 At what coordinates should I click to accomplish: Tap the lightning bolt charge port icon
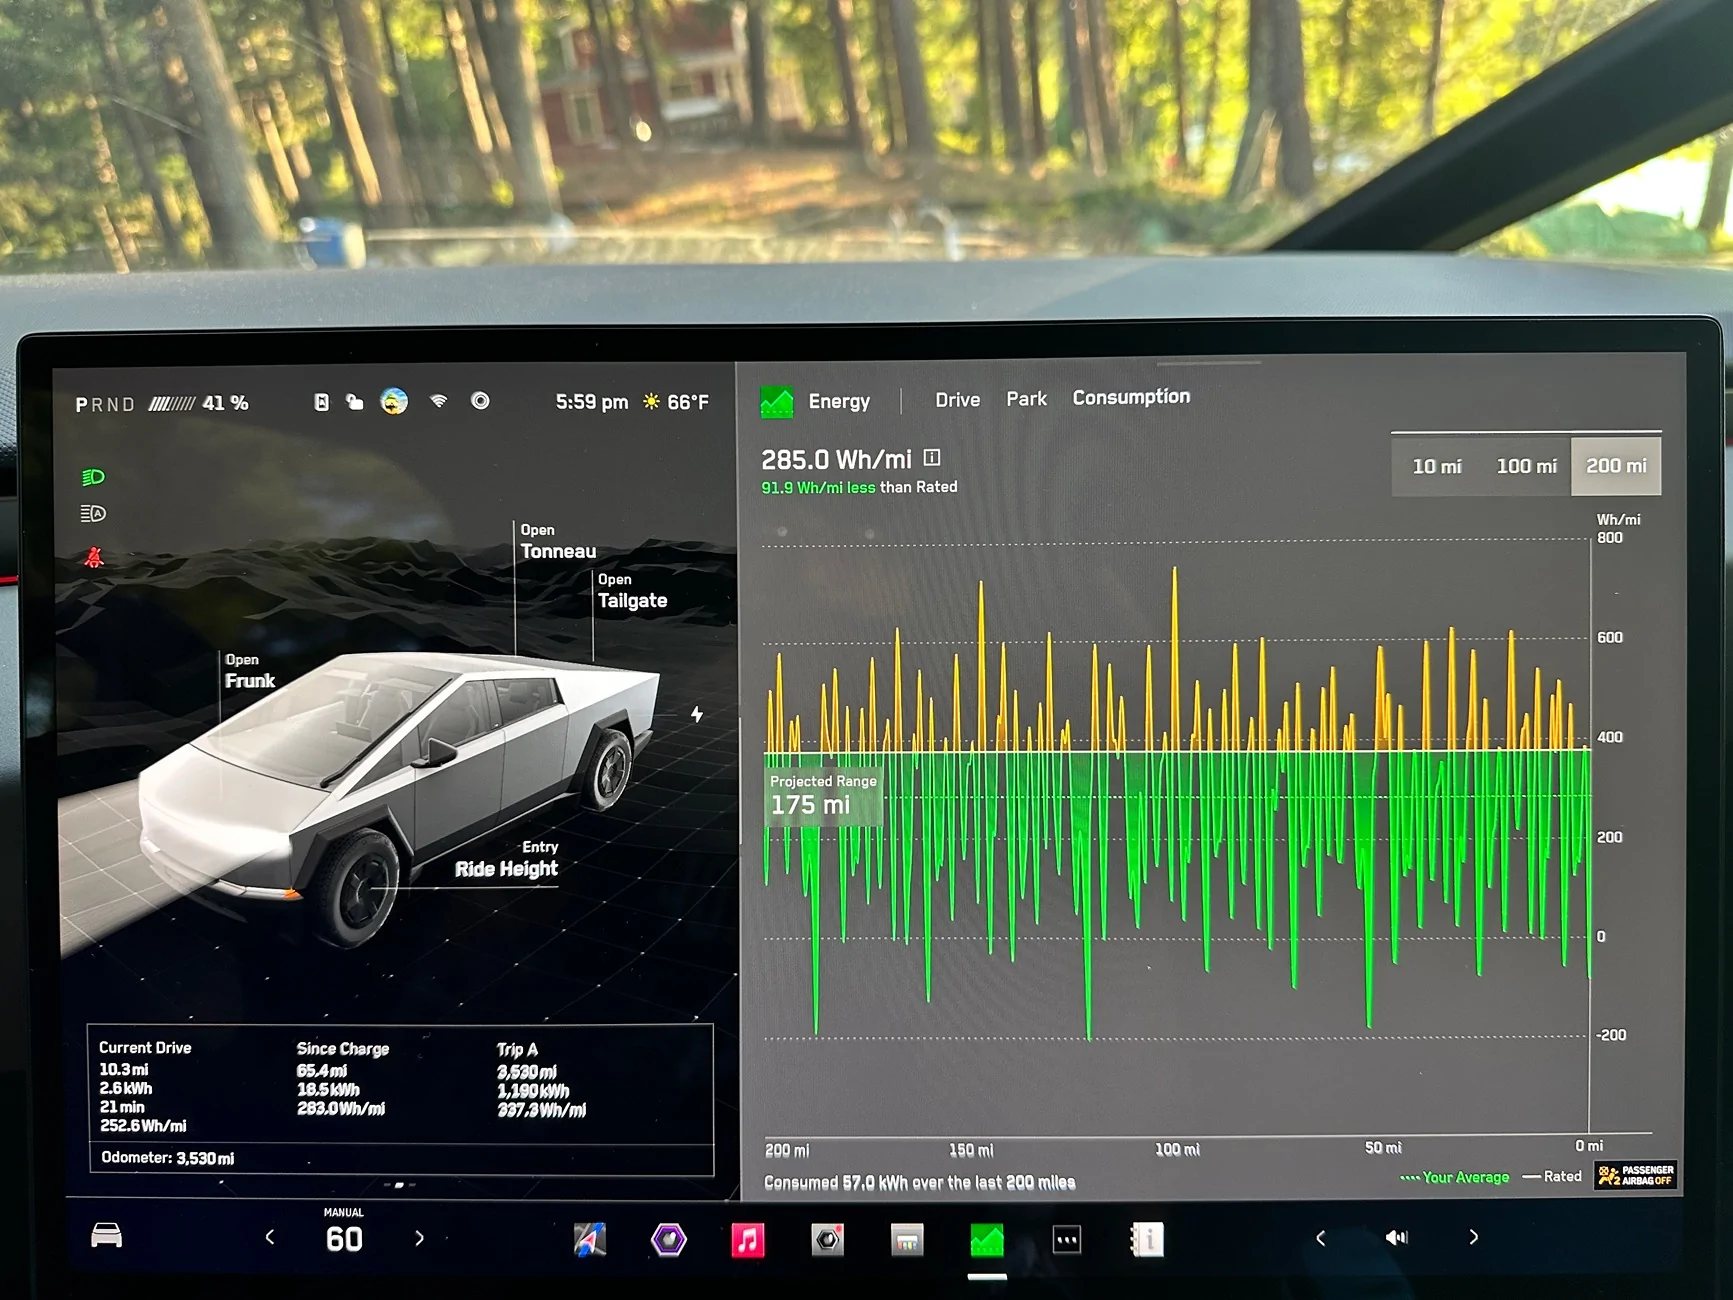[697, 714]
